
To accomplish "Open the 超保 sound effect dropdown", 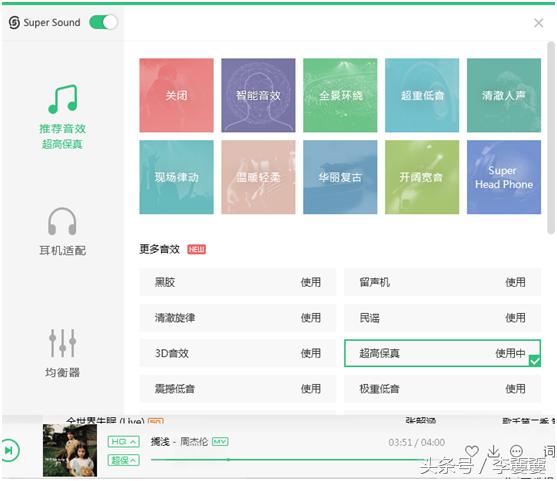I will [123, 460].
